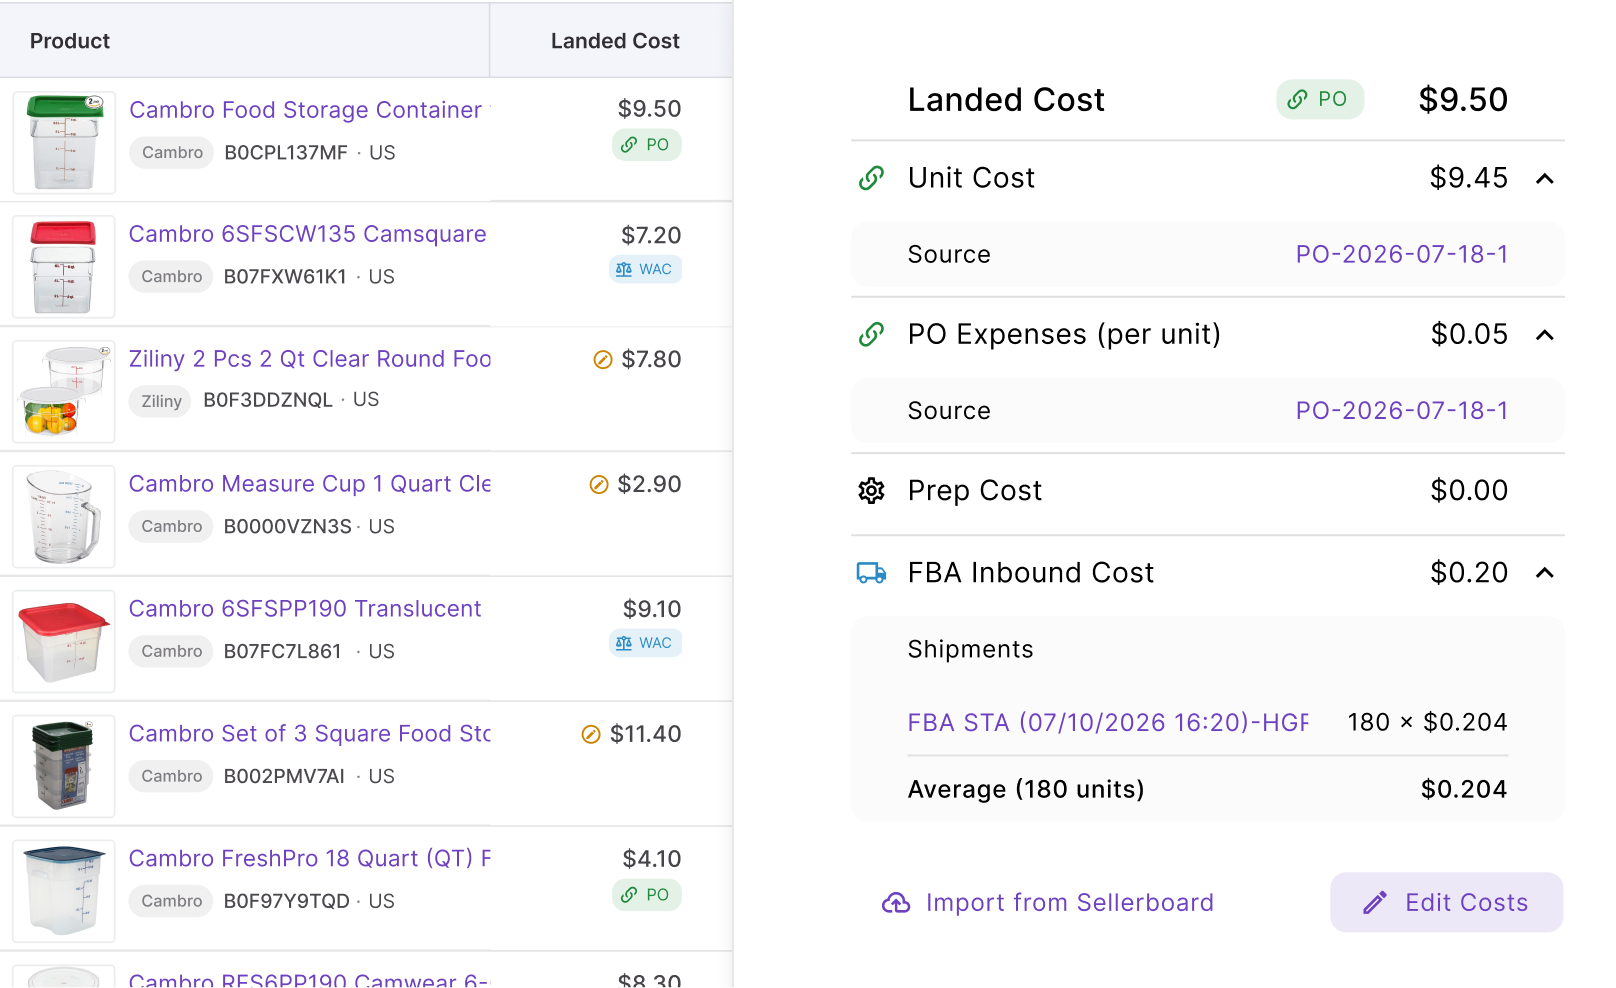Click the Average (180 units) row
The image size is (1616, 988).
click(x=1207, y=789)
